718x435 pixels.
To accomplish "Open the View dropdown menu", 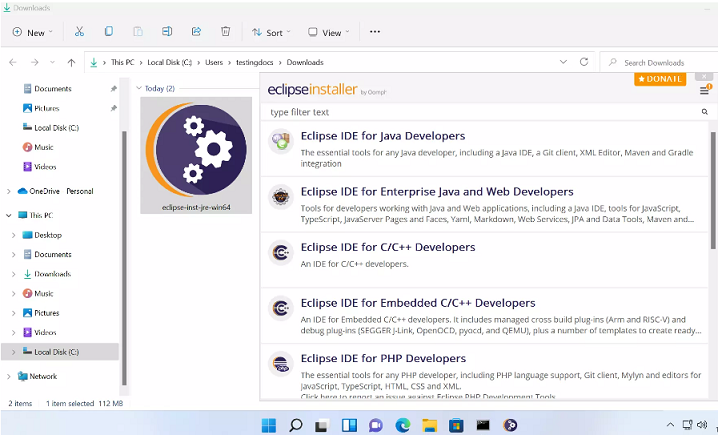I will point(328,32).
